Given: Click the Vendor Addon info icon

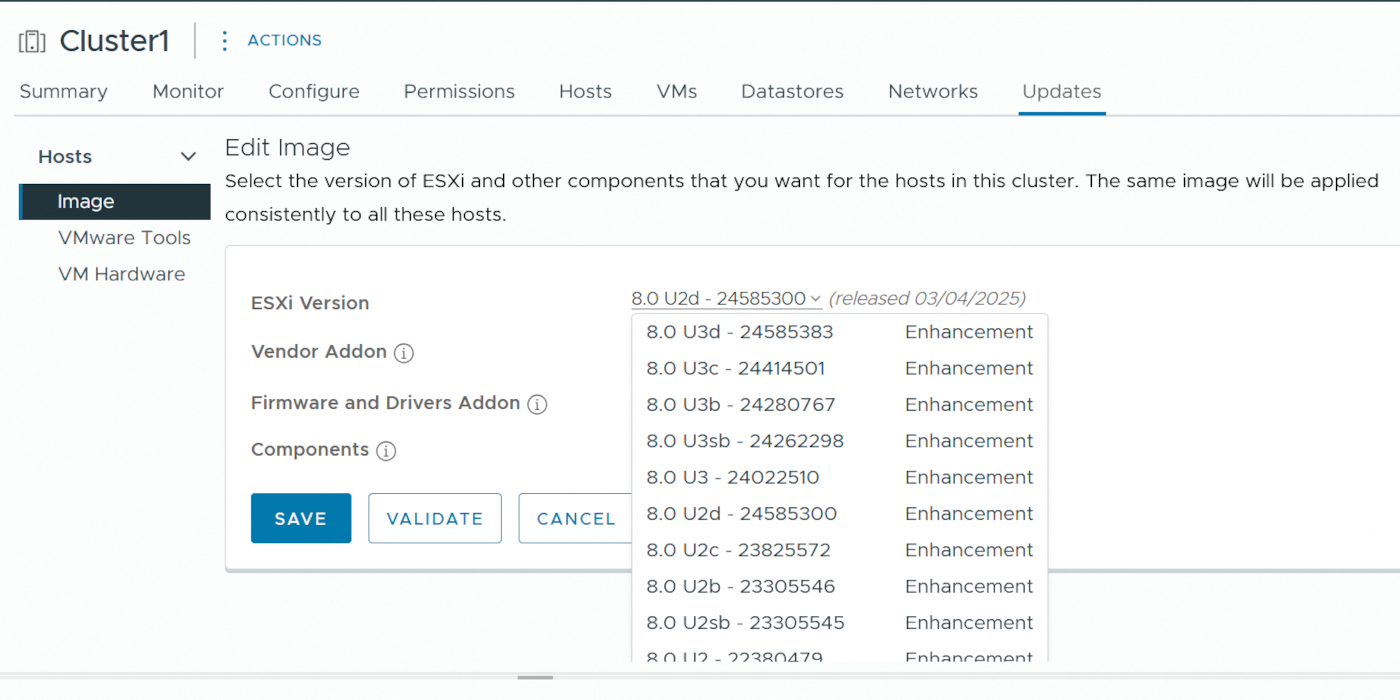Looking at the screenshot, I should pos(404,352).
